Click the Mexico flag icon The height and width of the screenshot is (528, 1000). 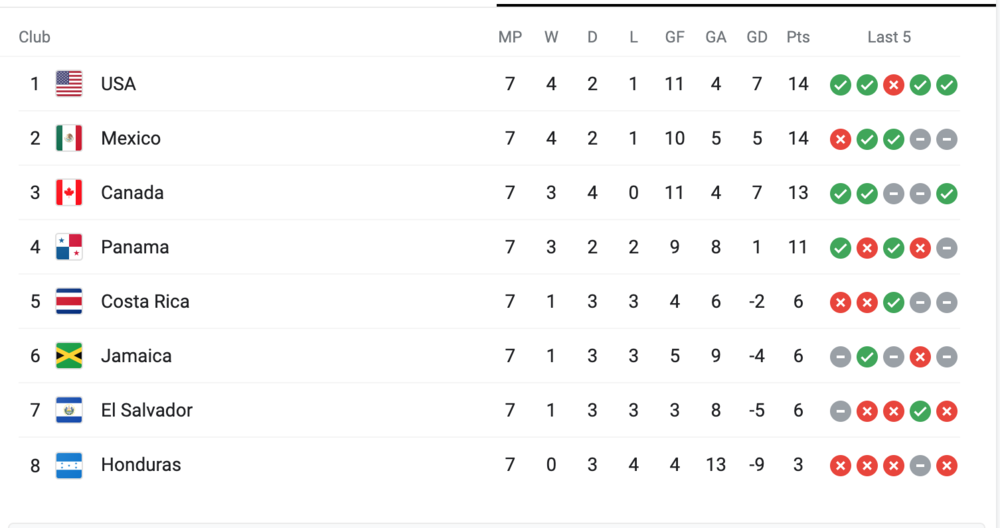coord(69,138)
